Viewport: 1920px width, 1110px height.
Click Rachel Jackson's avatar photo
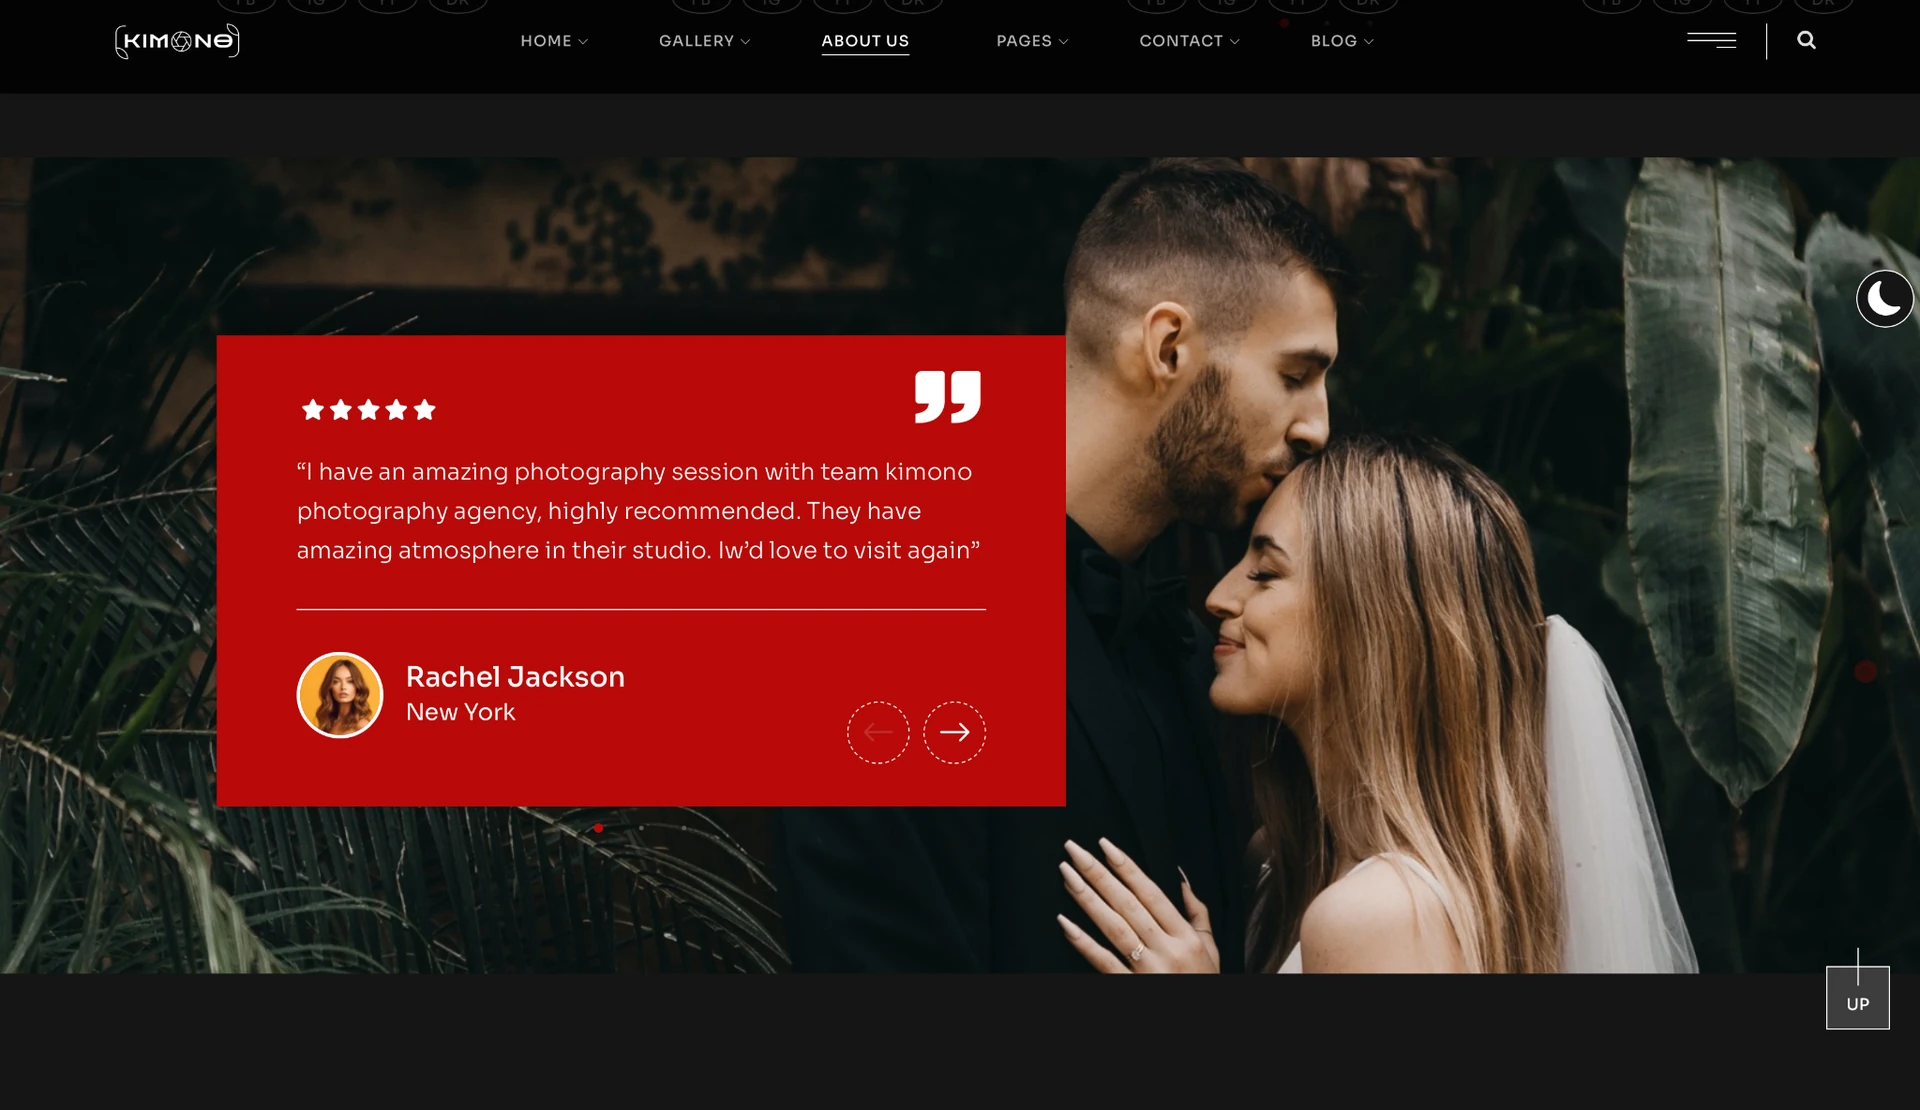tap(340, 695)
